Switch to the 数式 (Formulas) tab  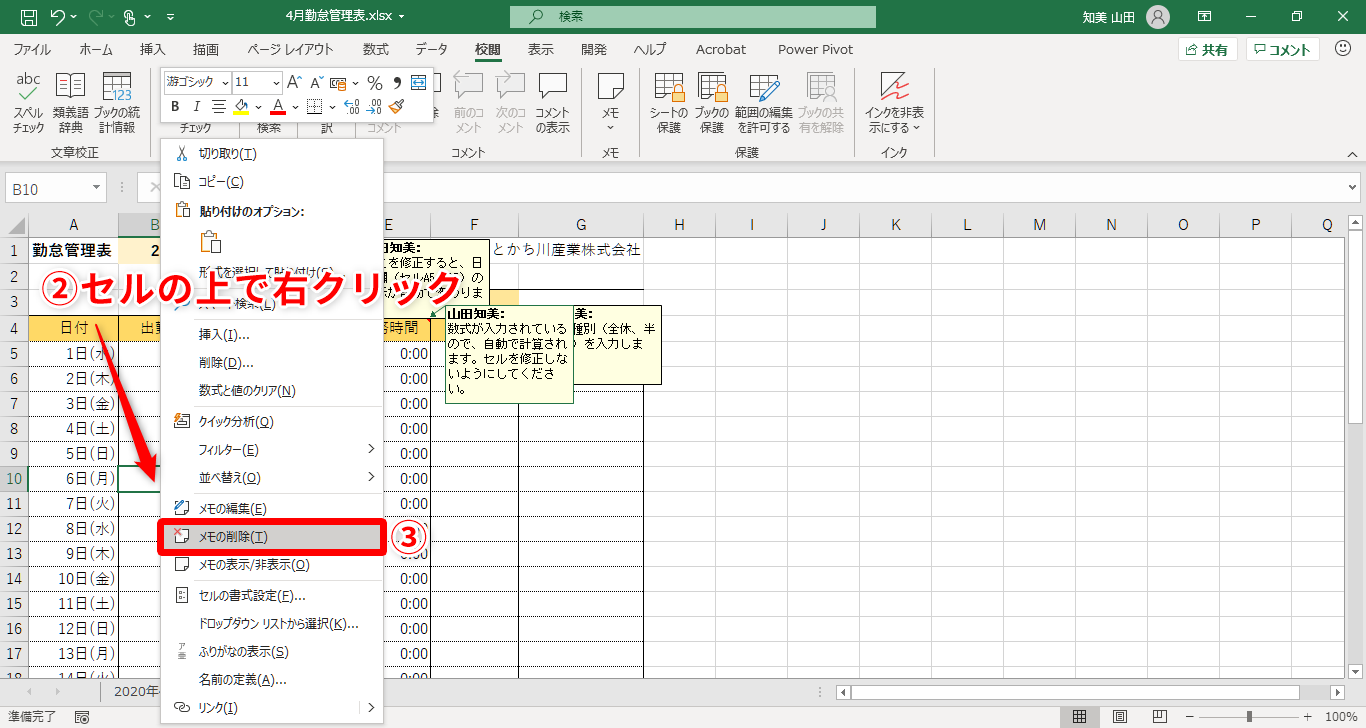pos(376,49)
